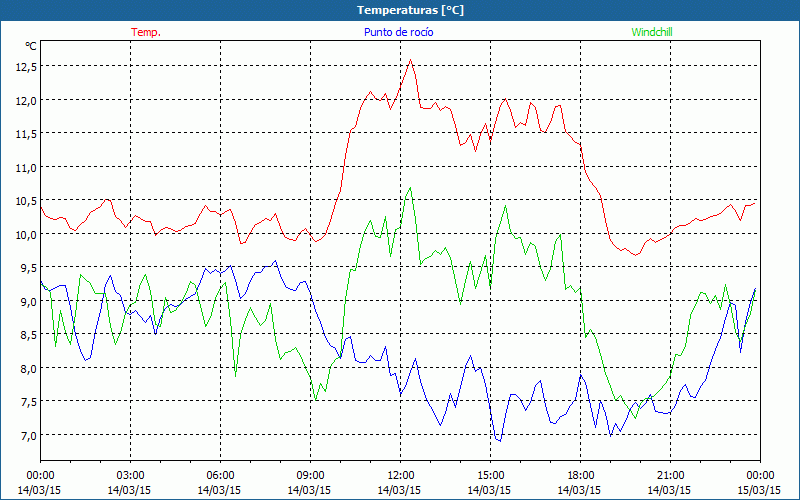Image resolution: width=800 pixels, height=500 pixels.
Task: Click the 06:00 time axis label
Action: (220, 476)
